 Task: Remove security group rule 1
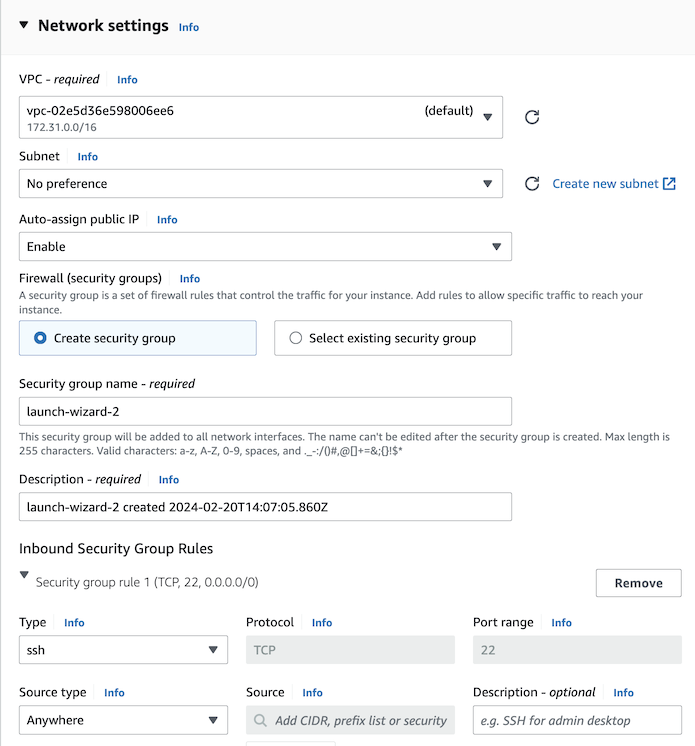[638, 583]
